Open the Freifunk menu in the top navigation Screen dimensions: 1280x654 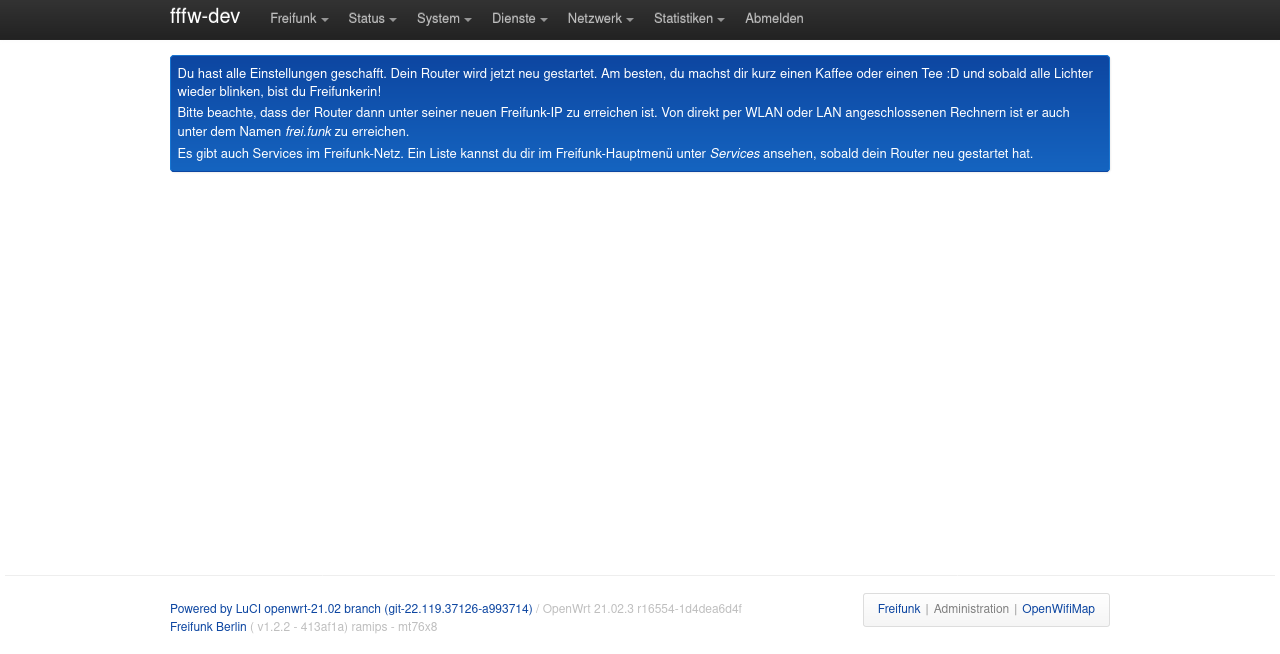coord(293,19)
